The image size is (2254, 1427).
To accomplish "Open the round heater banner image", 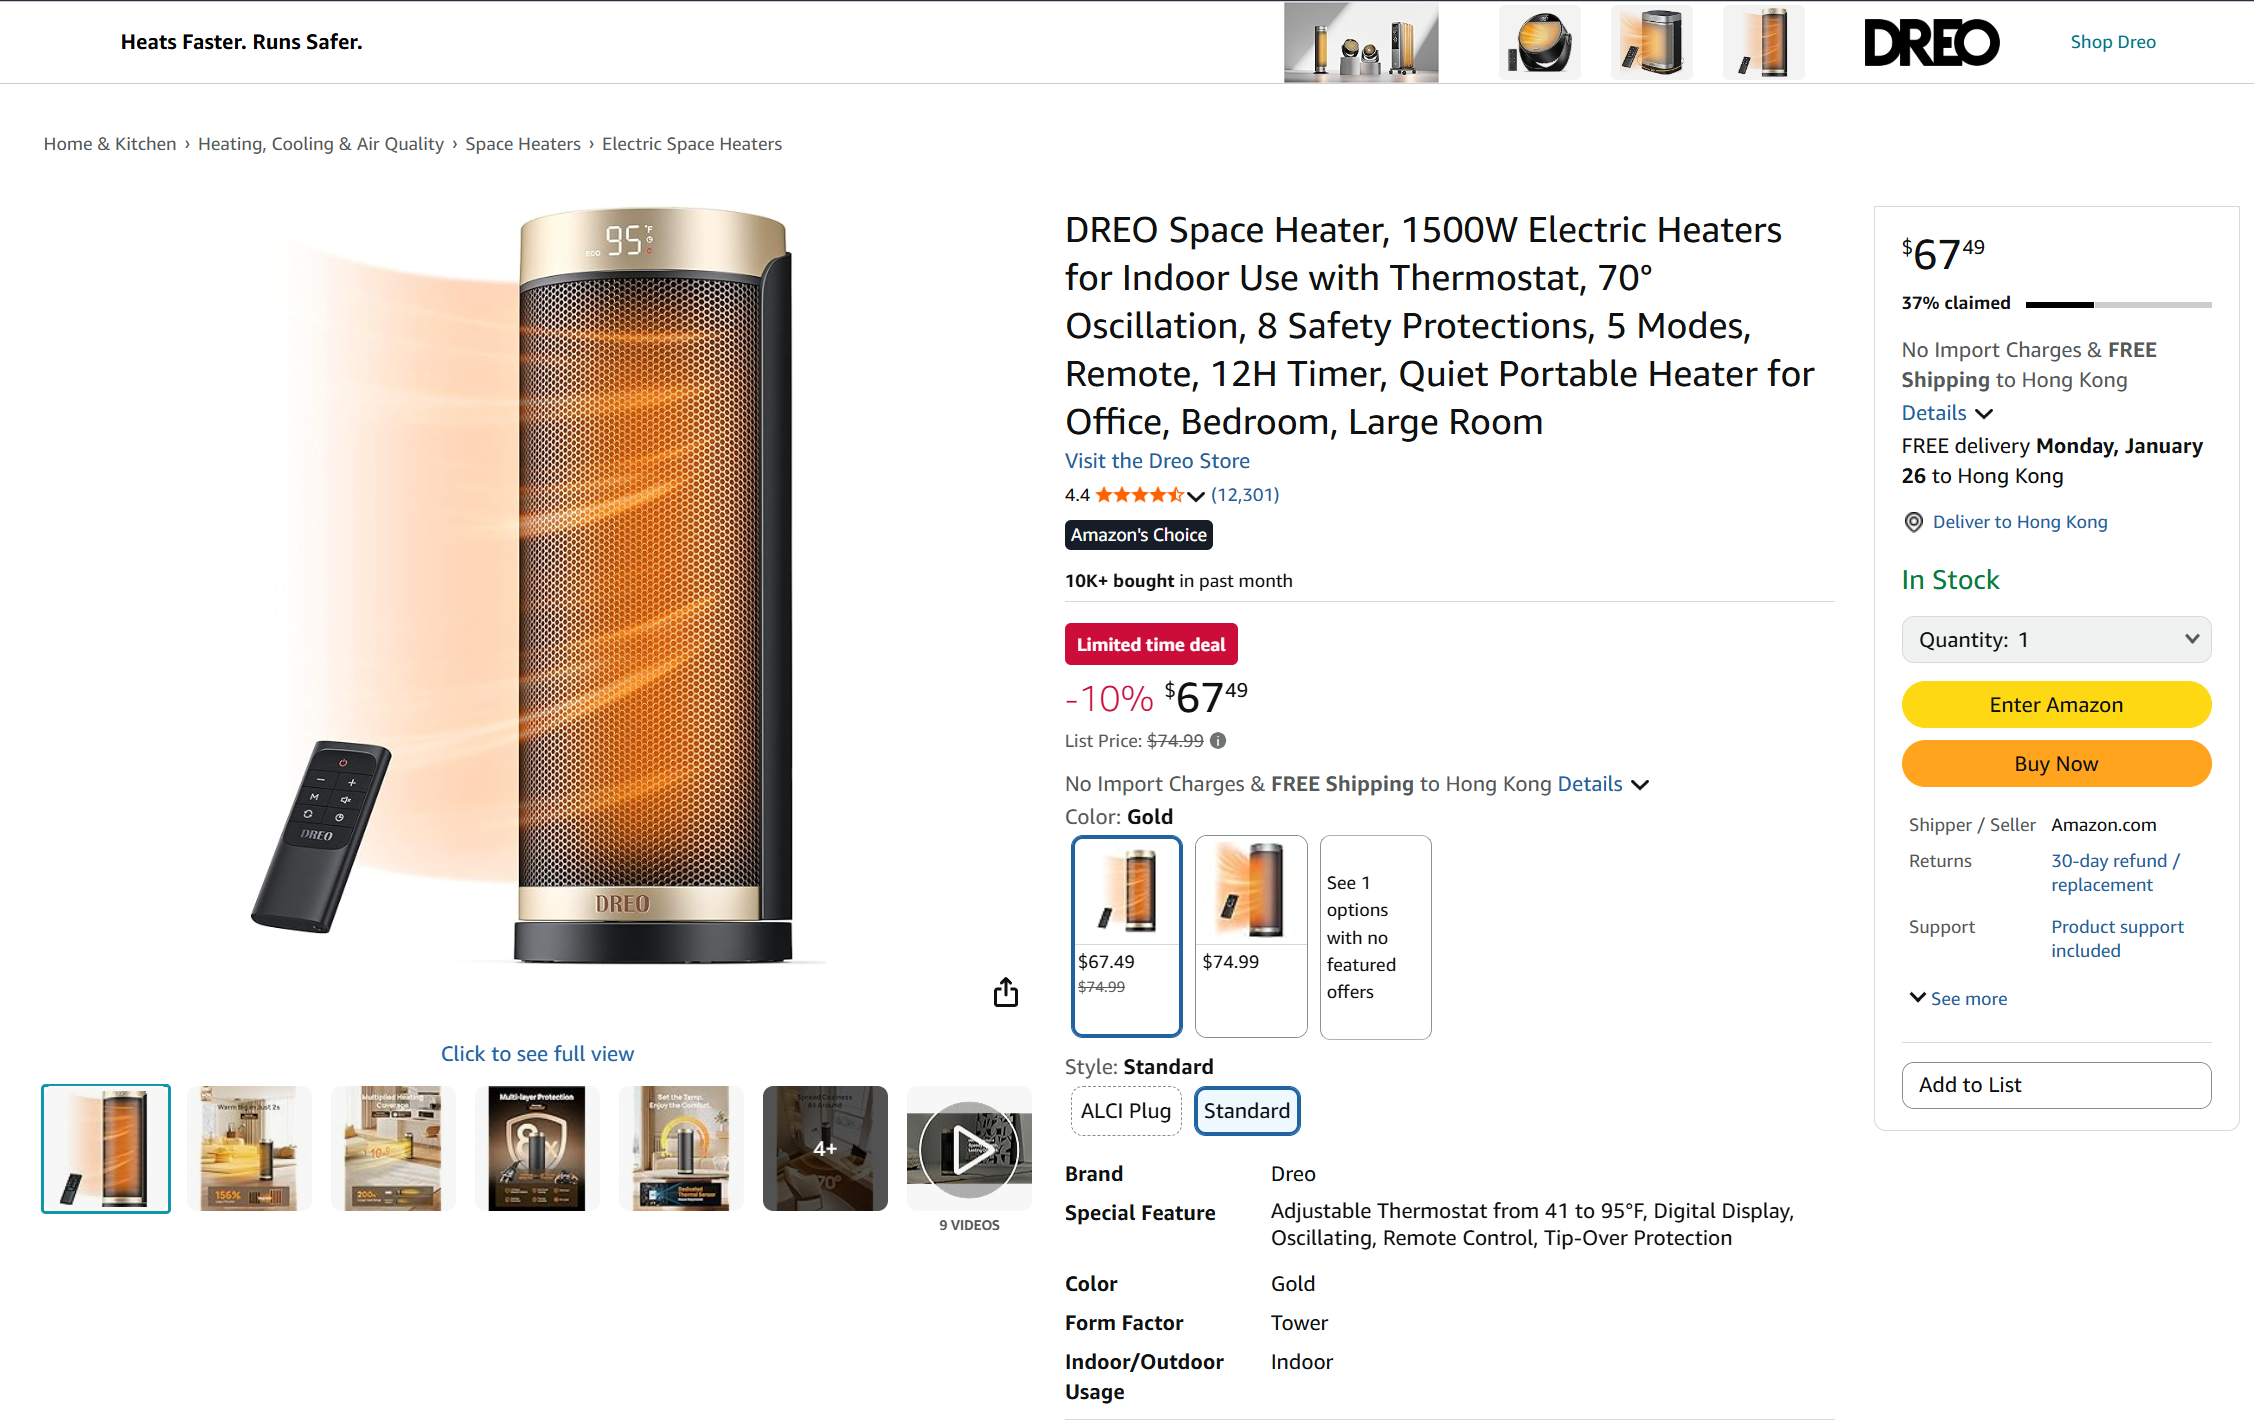I will pyautogui.click(x=1540, y=42).
